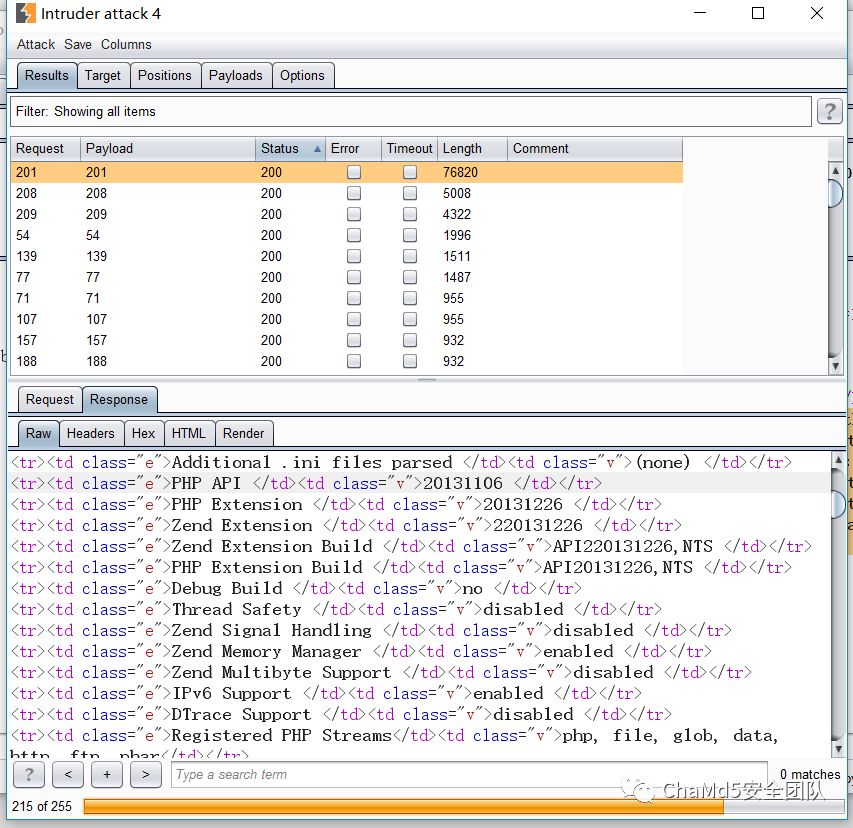Screen dimensions: 853x828
Task: Switch to the HTML view tab
Action: pyautogui.click(x=189, y=434)
